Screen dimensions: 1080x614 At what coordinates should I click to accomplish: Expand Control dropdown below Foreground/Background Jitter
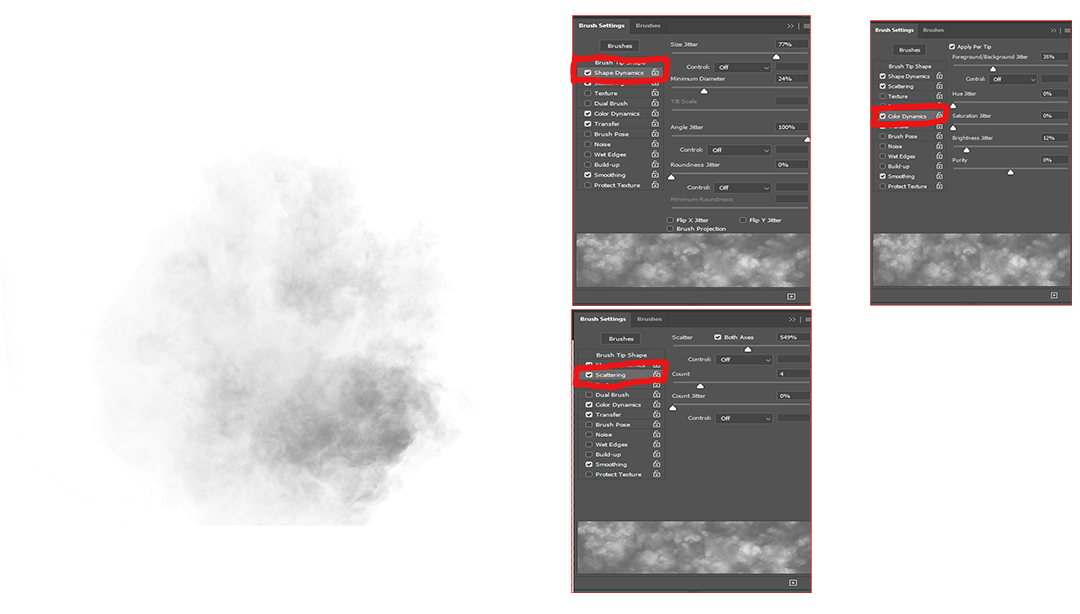(x=1014, y=79)
